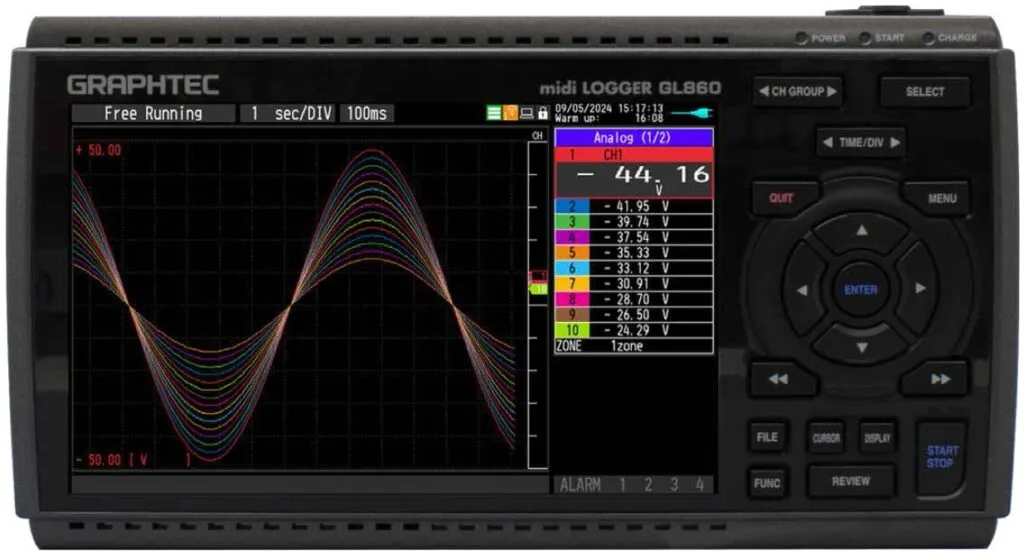Viewport: 1024px width, 555px height.
Task: Open the MENU key
Action: (x=941, y=198)
